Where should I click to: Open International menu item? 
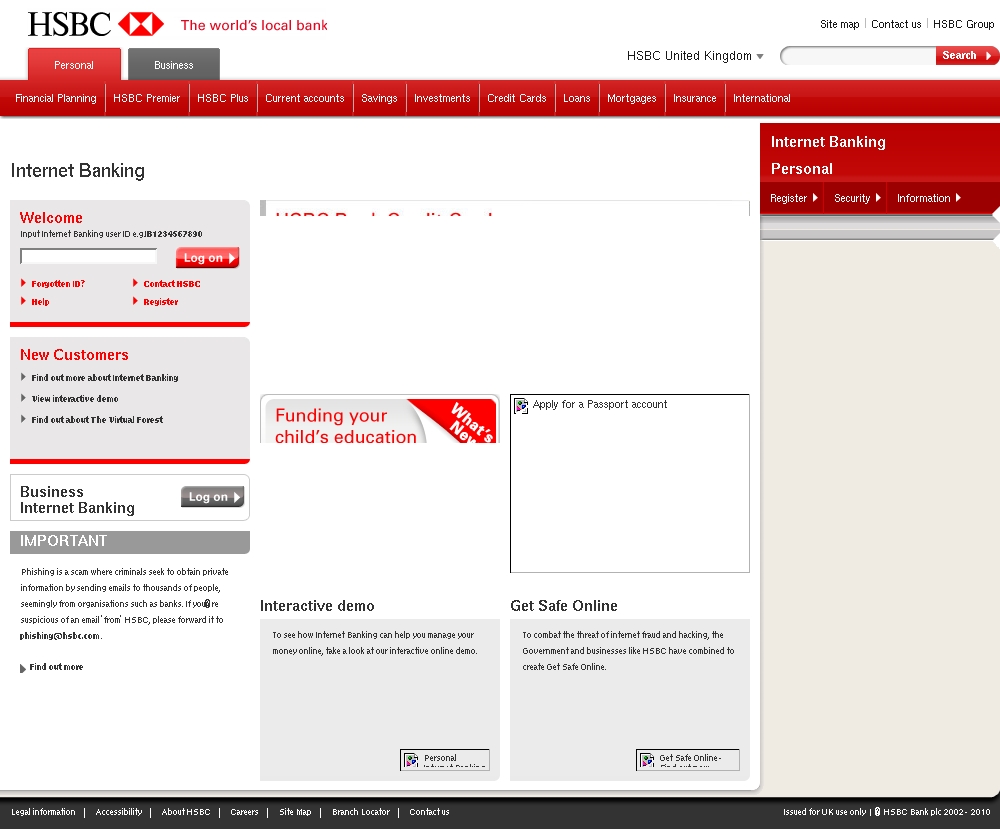pos(761,98)
